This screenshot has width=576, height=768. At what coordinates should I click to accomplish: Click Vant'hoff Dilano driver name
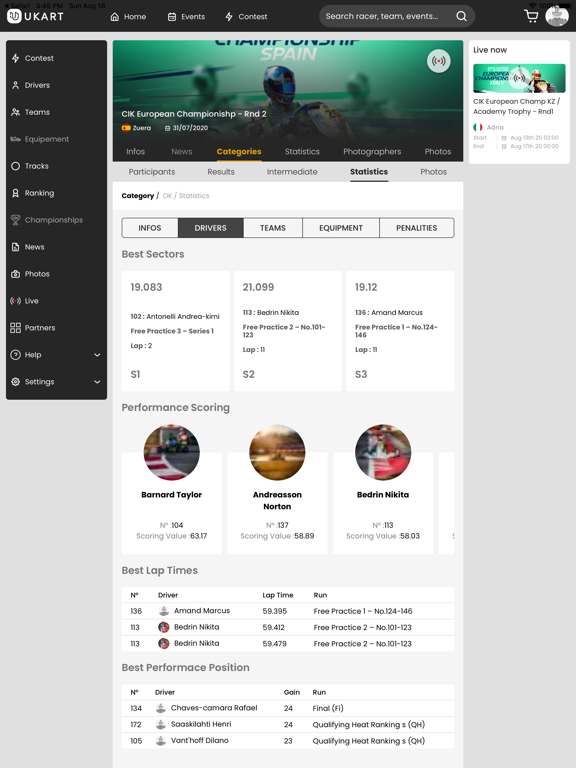[200, 740]
